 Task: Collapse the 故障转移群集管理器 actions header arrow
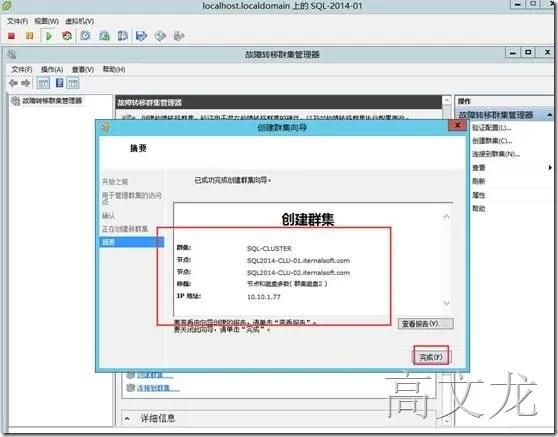click(x=550, y=115)
